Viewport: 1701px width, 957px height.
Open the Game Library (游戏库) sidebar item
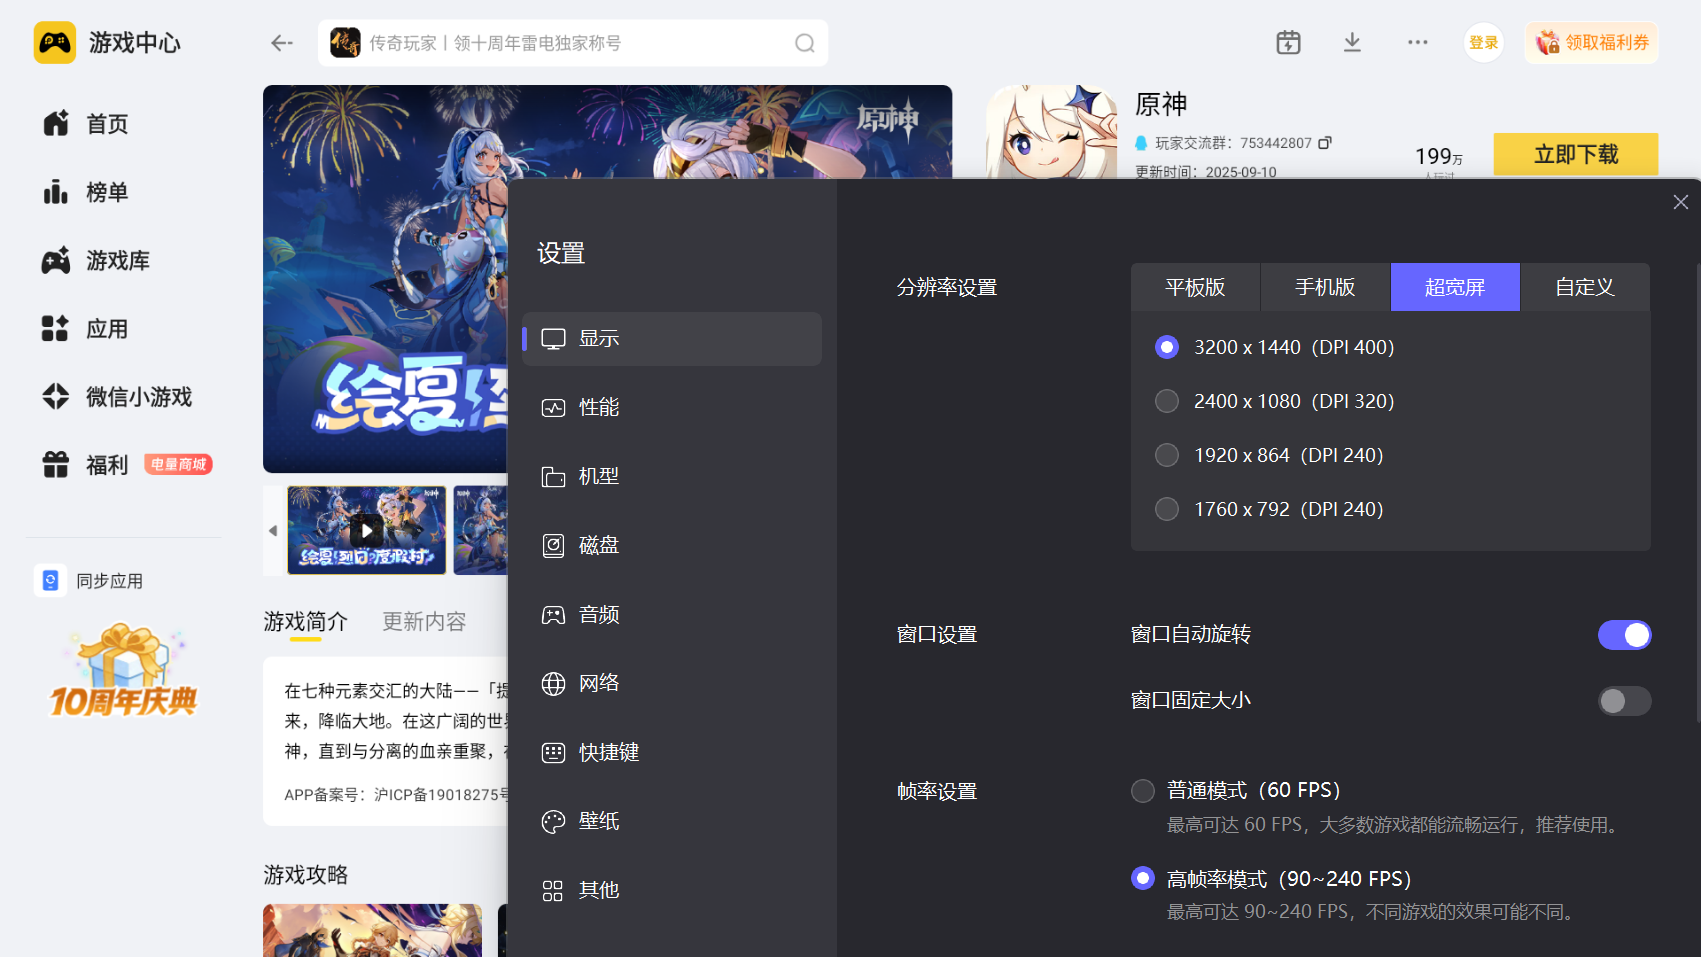[x=96, y=260]
